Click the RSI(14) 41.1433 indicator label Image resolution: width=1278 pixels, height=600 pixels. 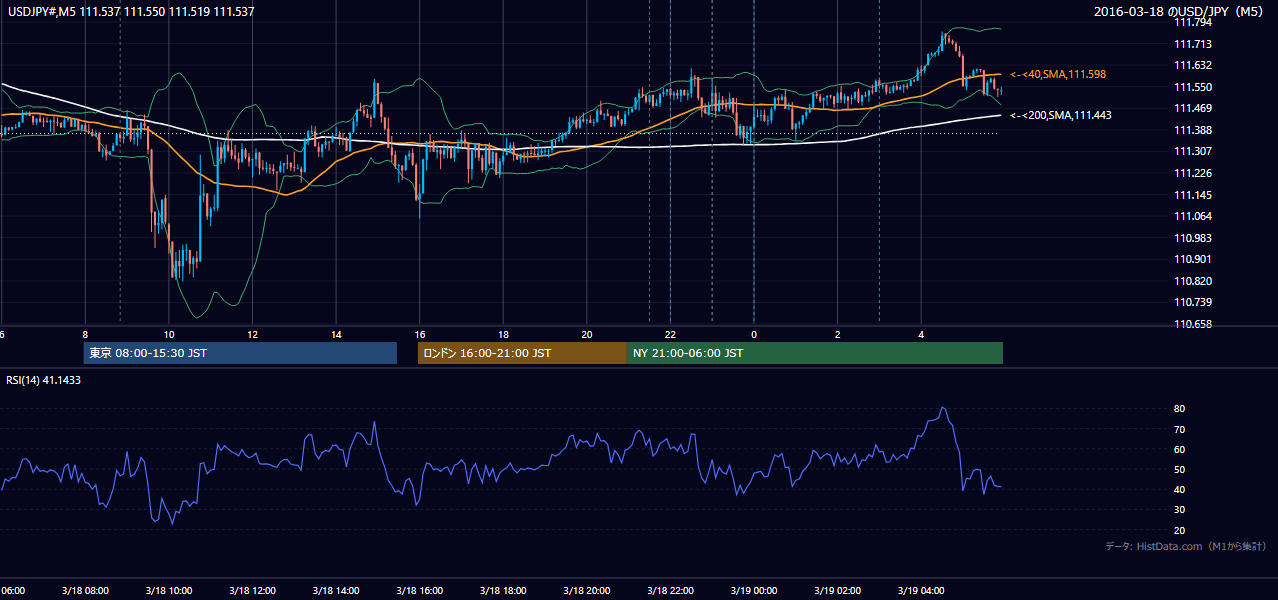click(42, 380)
